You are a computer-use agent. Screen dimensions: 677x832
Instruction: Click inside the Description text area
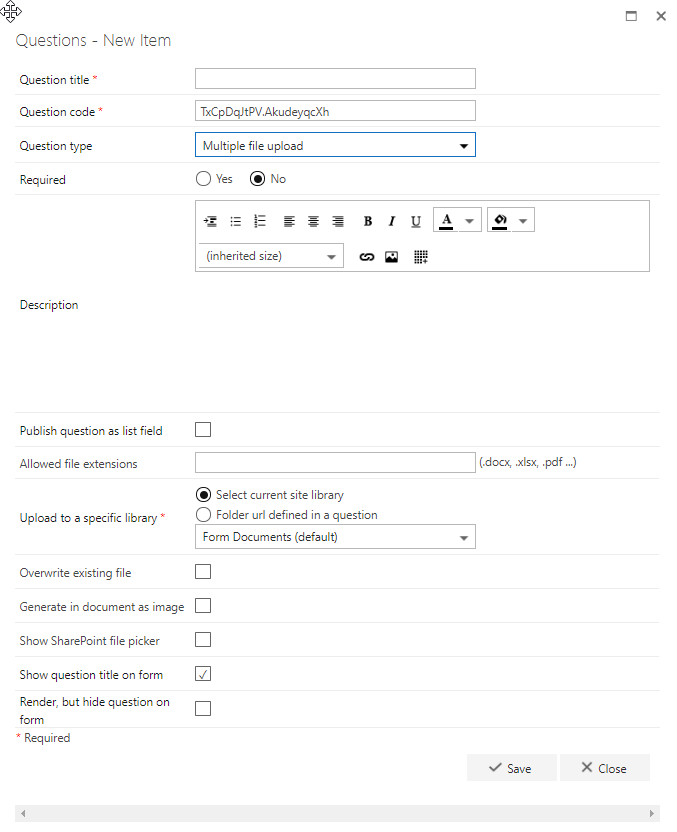pyautogui.click(x=422, y=340)
